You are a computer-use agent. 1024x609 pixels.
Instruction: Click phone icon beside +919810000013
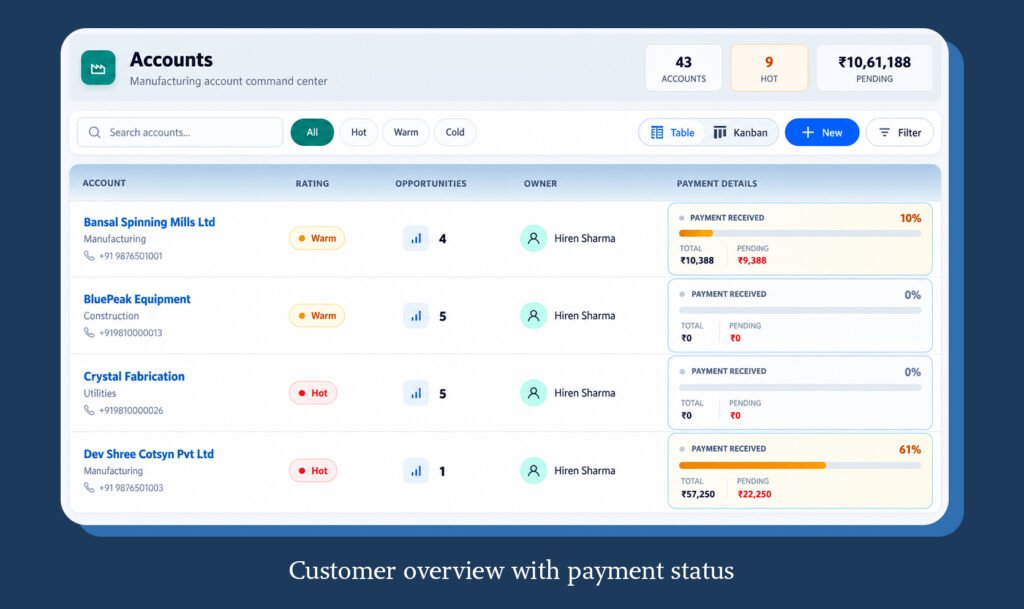coord(89,332)
